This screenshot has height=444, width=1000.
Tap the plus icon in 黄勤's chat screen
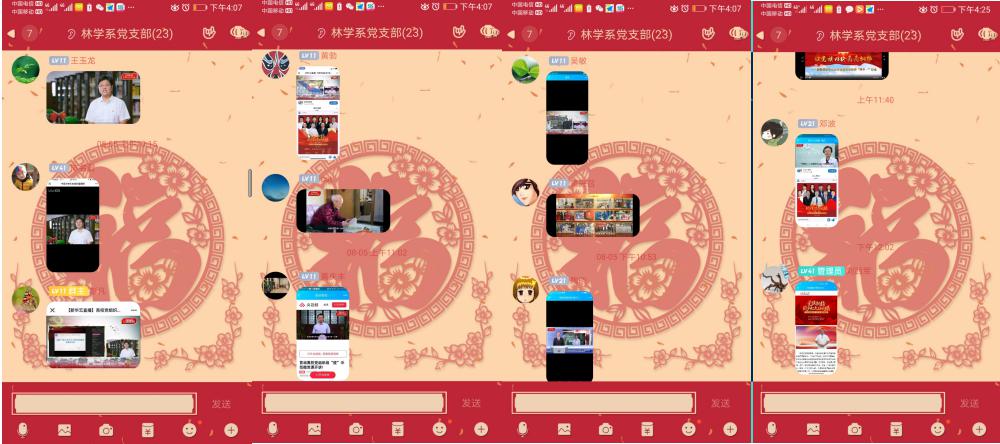coord(481,429)
